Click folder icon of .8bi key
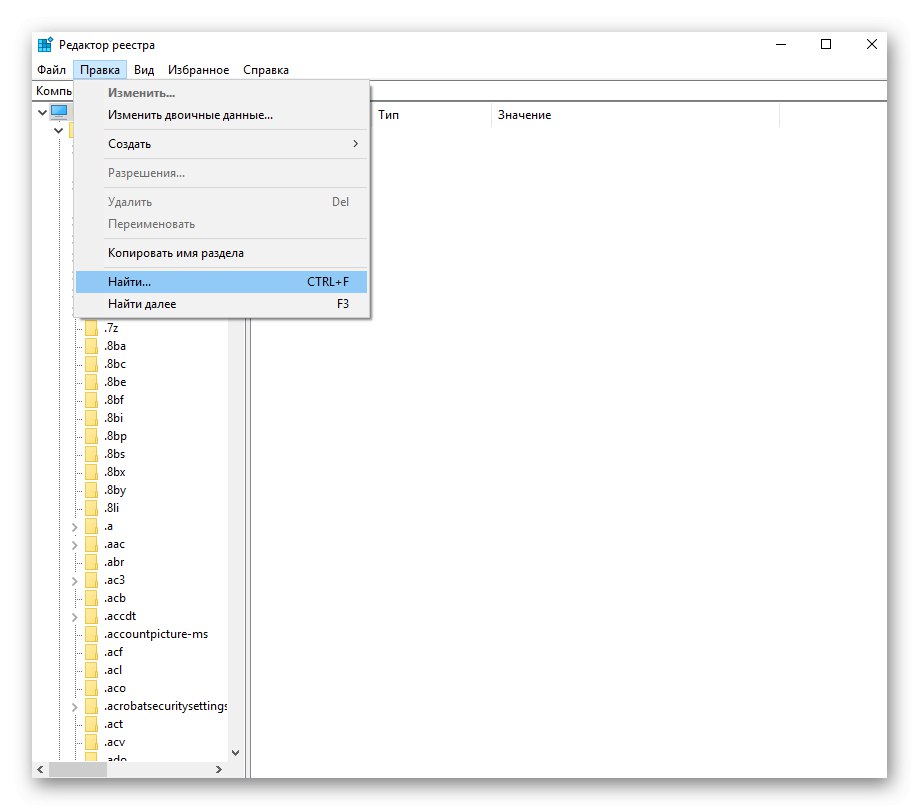The width and height of the screenshot is (919, 810). click(91, 418)
